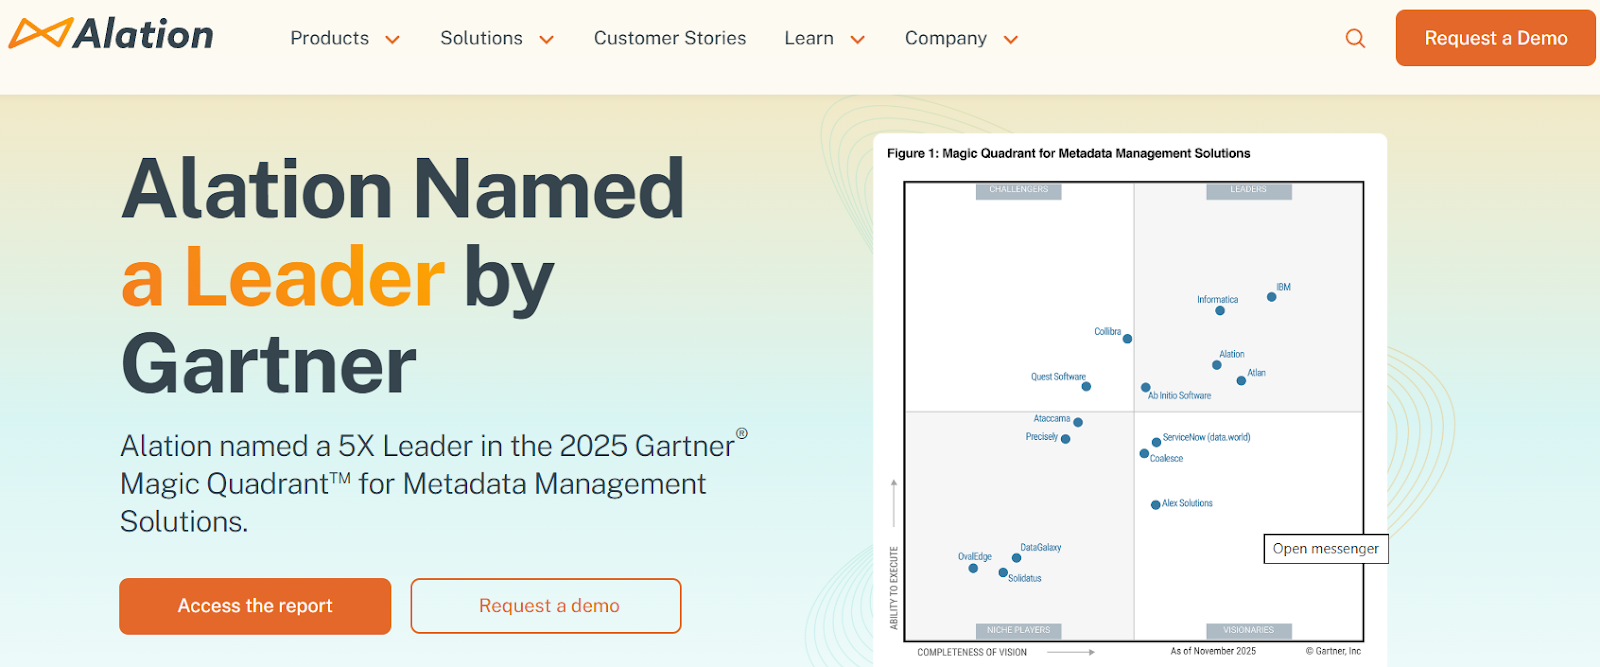Open the Customer Stories menu item
The height and width of the screenshot is (667, 1600).
[x=670, y=38]
